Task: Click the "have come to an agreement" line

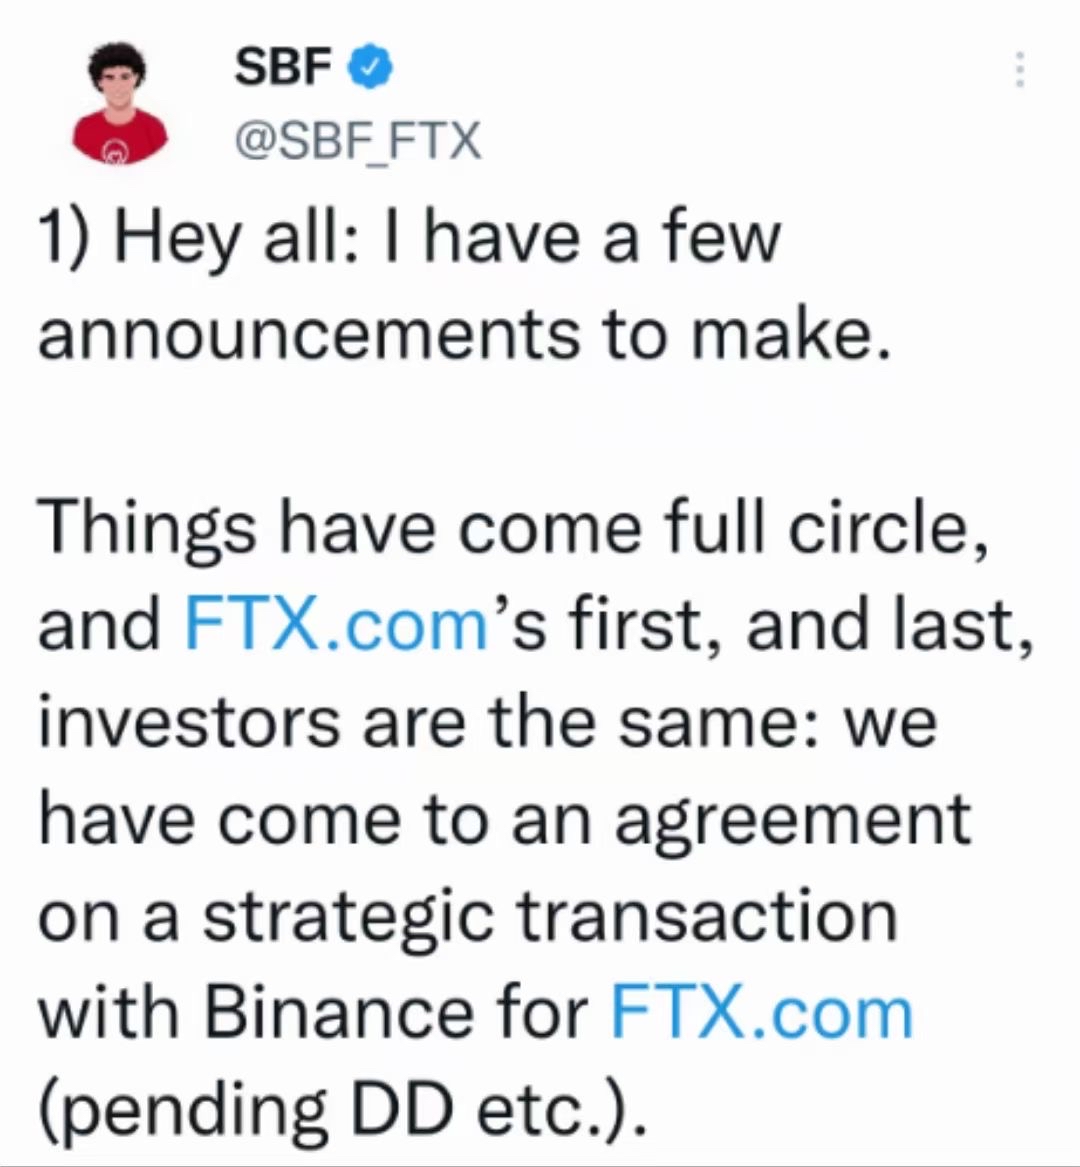Action: tap(504, 819)
